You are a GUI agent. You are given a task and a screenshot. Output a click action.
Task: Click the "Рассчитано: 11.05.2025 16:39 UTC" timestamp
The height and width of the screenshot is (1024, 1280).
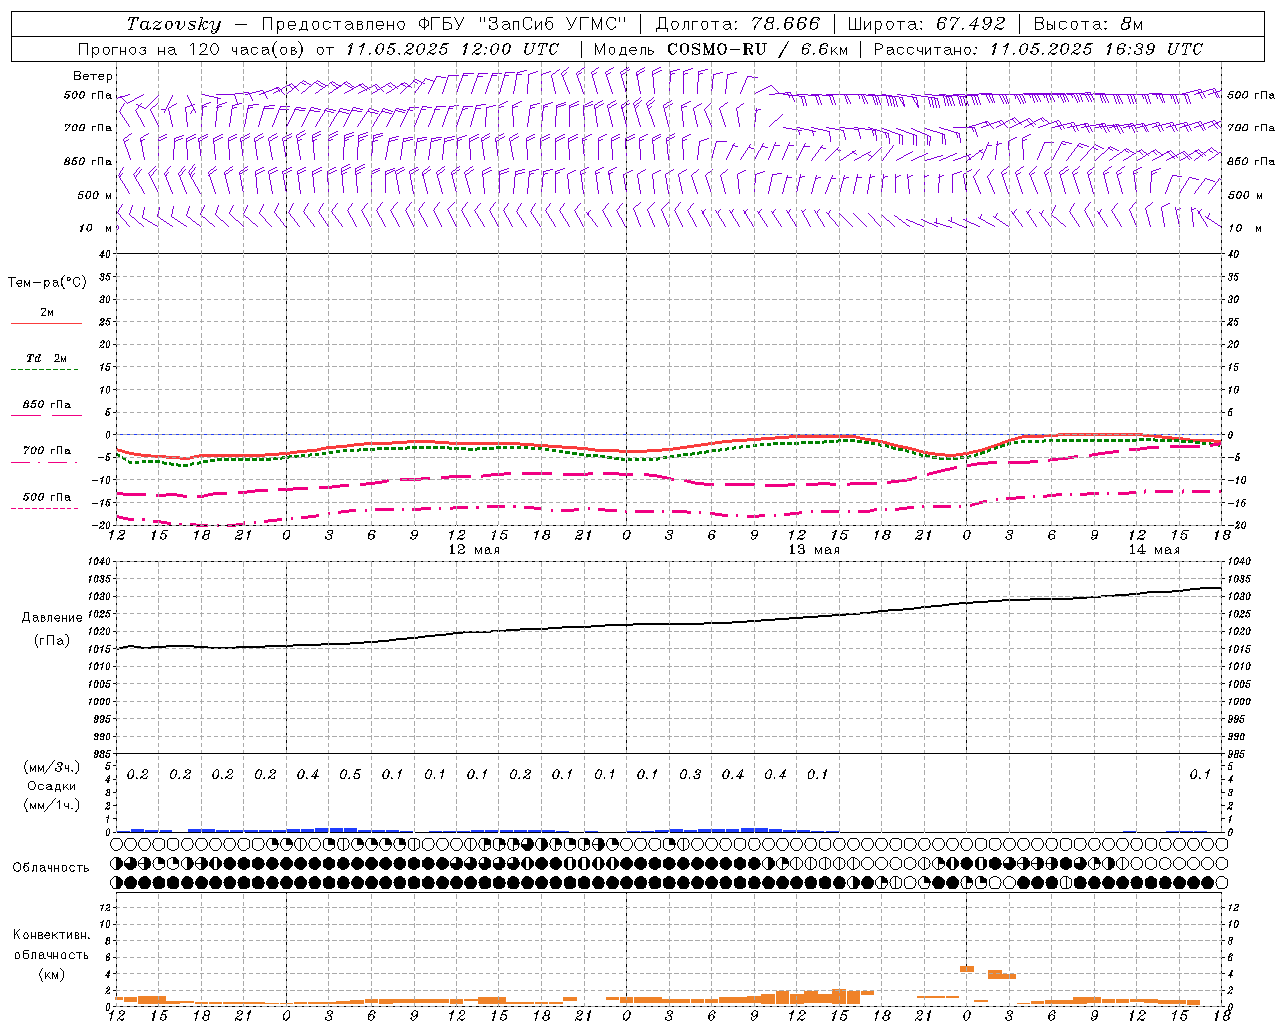[1038, 49]
